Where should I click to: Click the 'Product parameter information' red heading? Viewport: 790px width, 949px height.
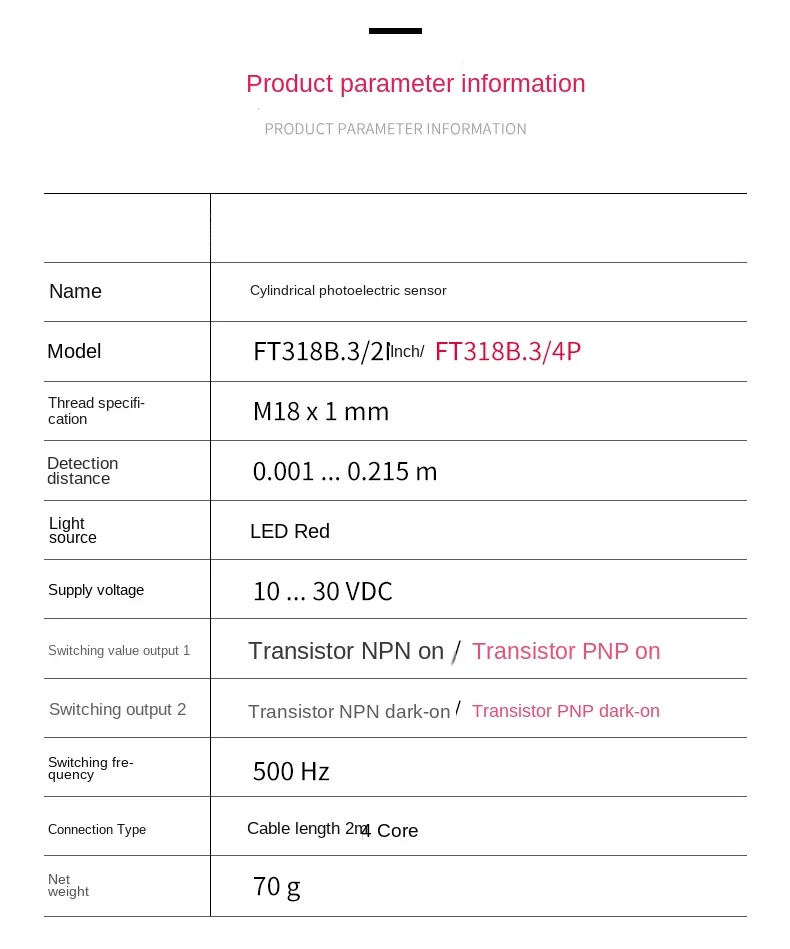point(415,84)
